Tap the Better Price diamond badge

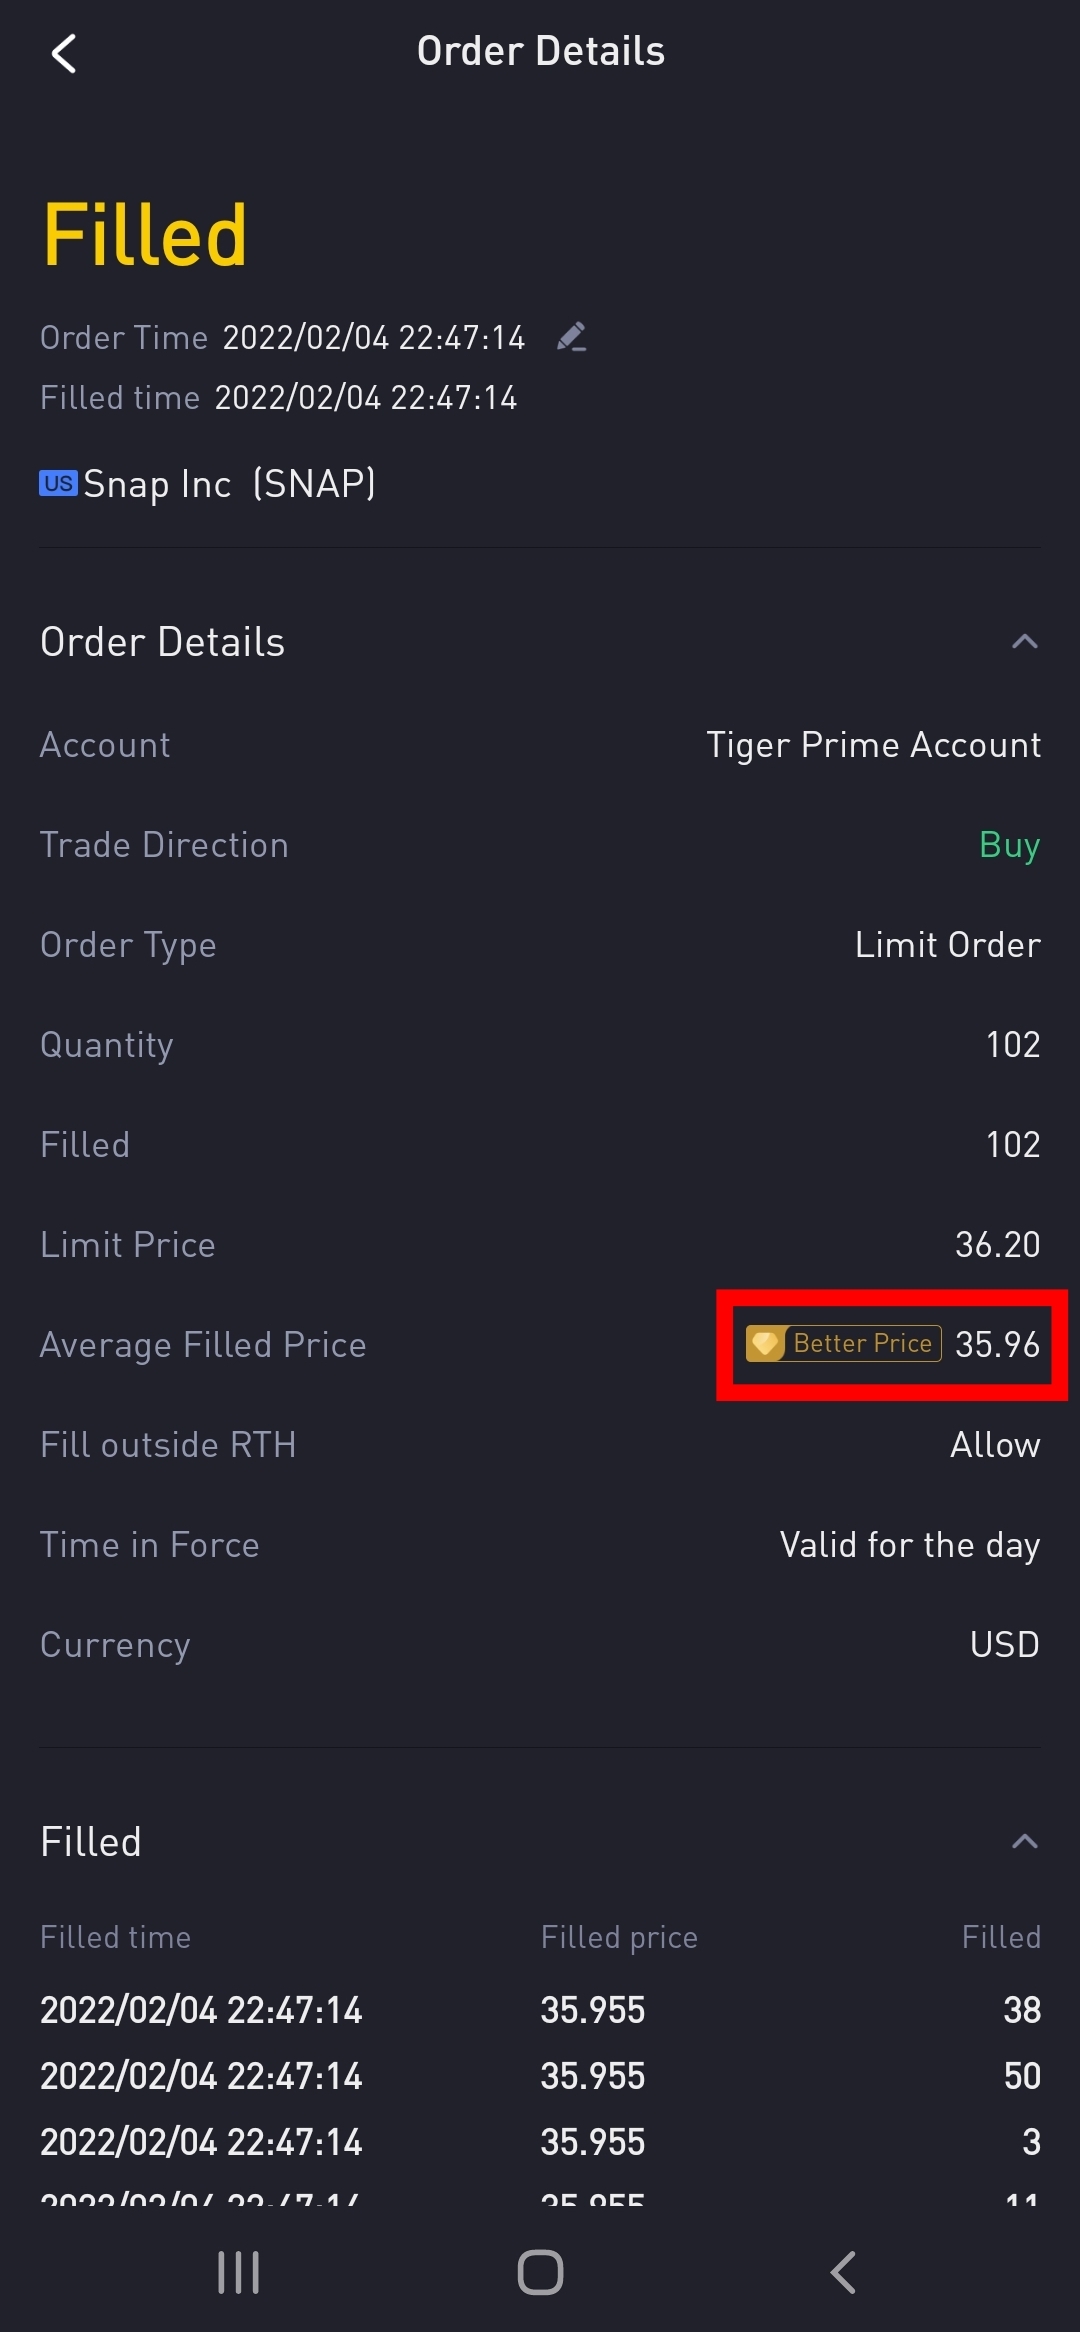(843, 1343)
